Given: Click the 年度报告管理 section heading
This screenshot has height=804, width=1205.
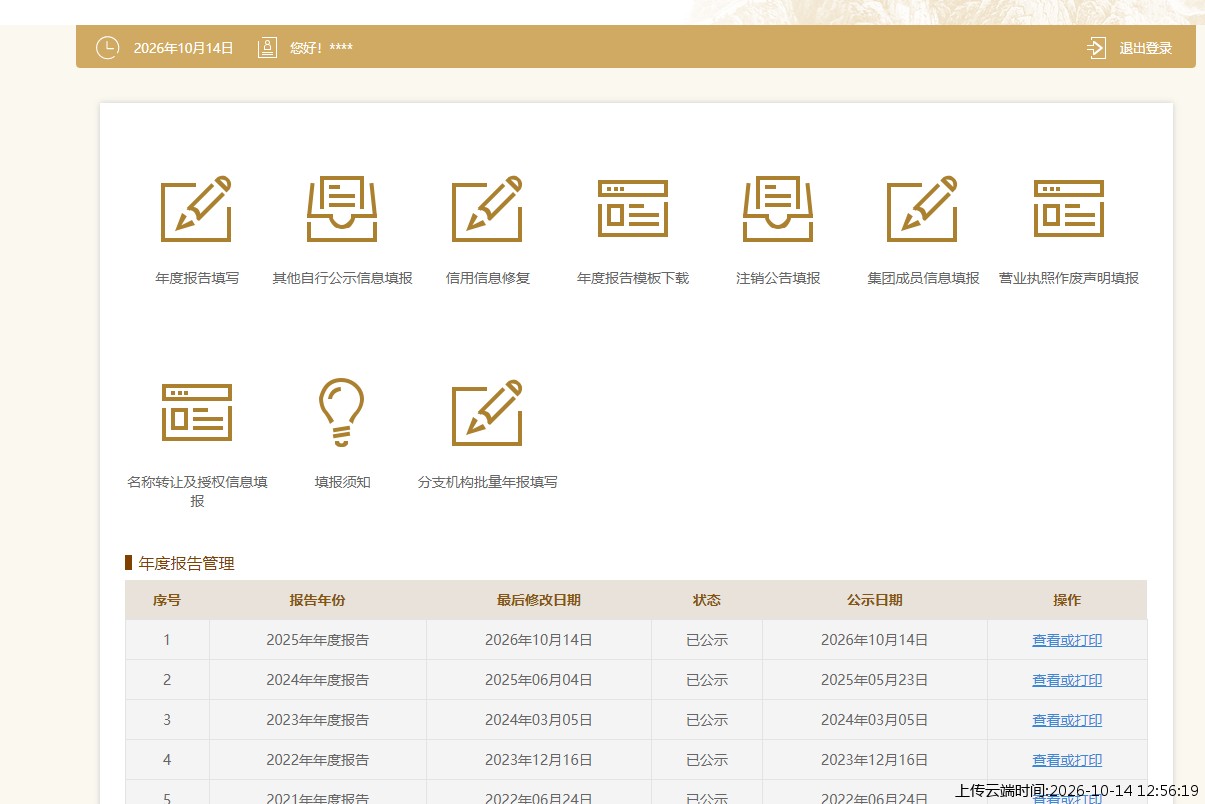Looking at the screenshot, I should coord(186,563).
